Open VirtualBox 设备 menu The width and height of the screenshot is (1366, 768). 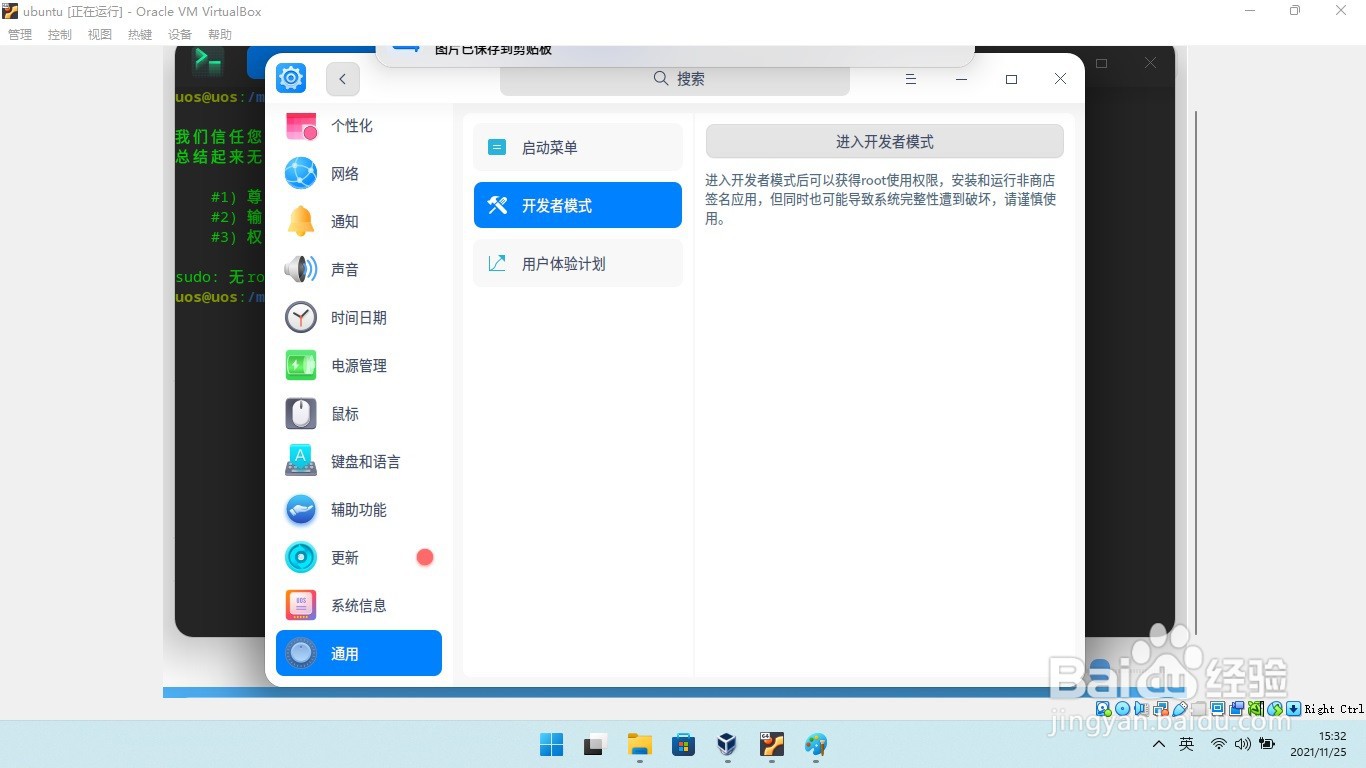pyautogui.click(x=180, y=34)
